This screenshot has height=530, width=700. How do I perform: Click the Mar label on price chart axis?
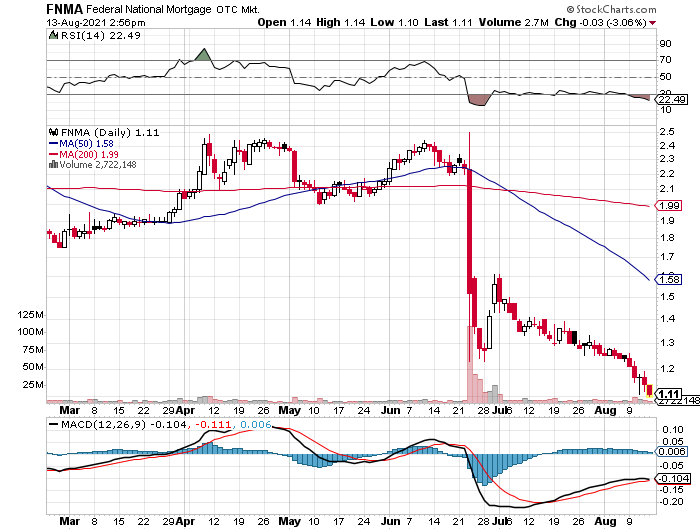[x=69, y=410]
